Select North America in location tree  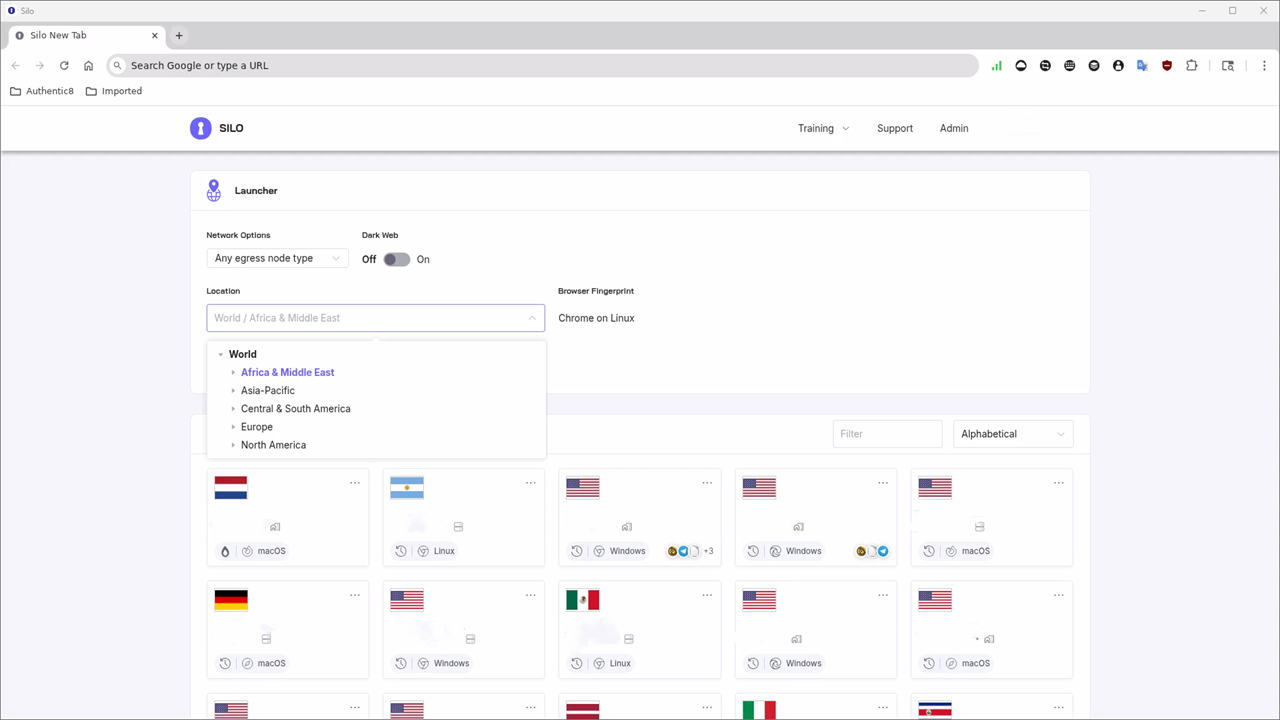[273, 445]
